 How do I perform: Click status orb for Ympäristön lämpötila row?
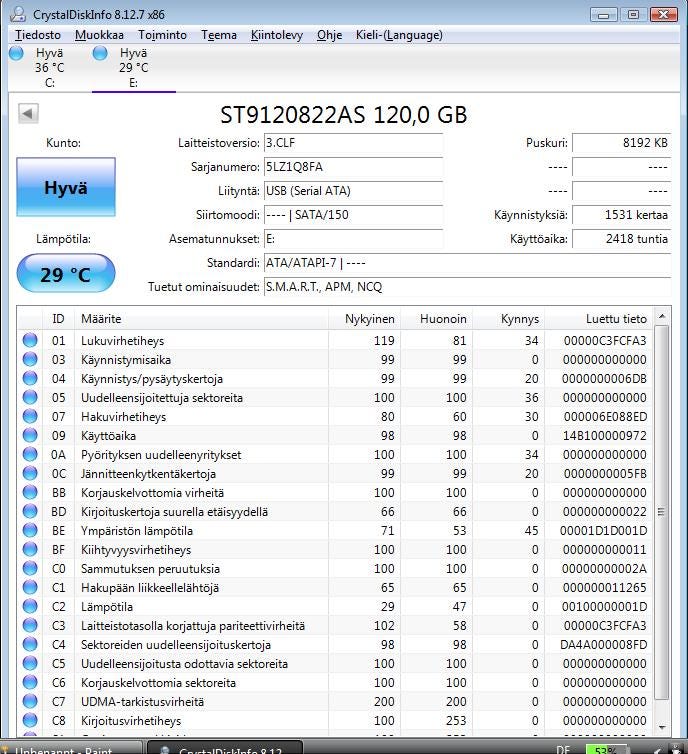(x=30, y=530)
